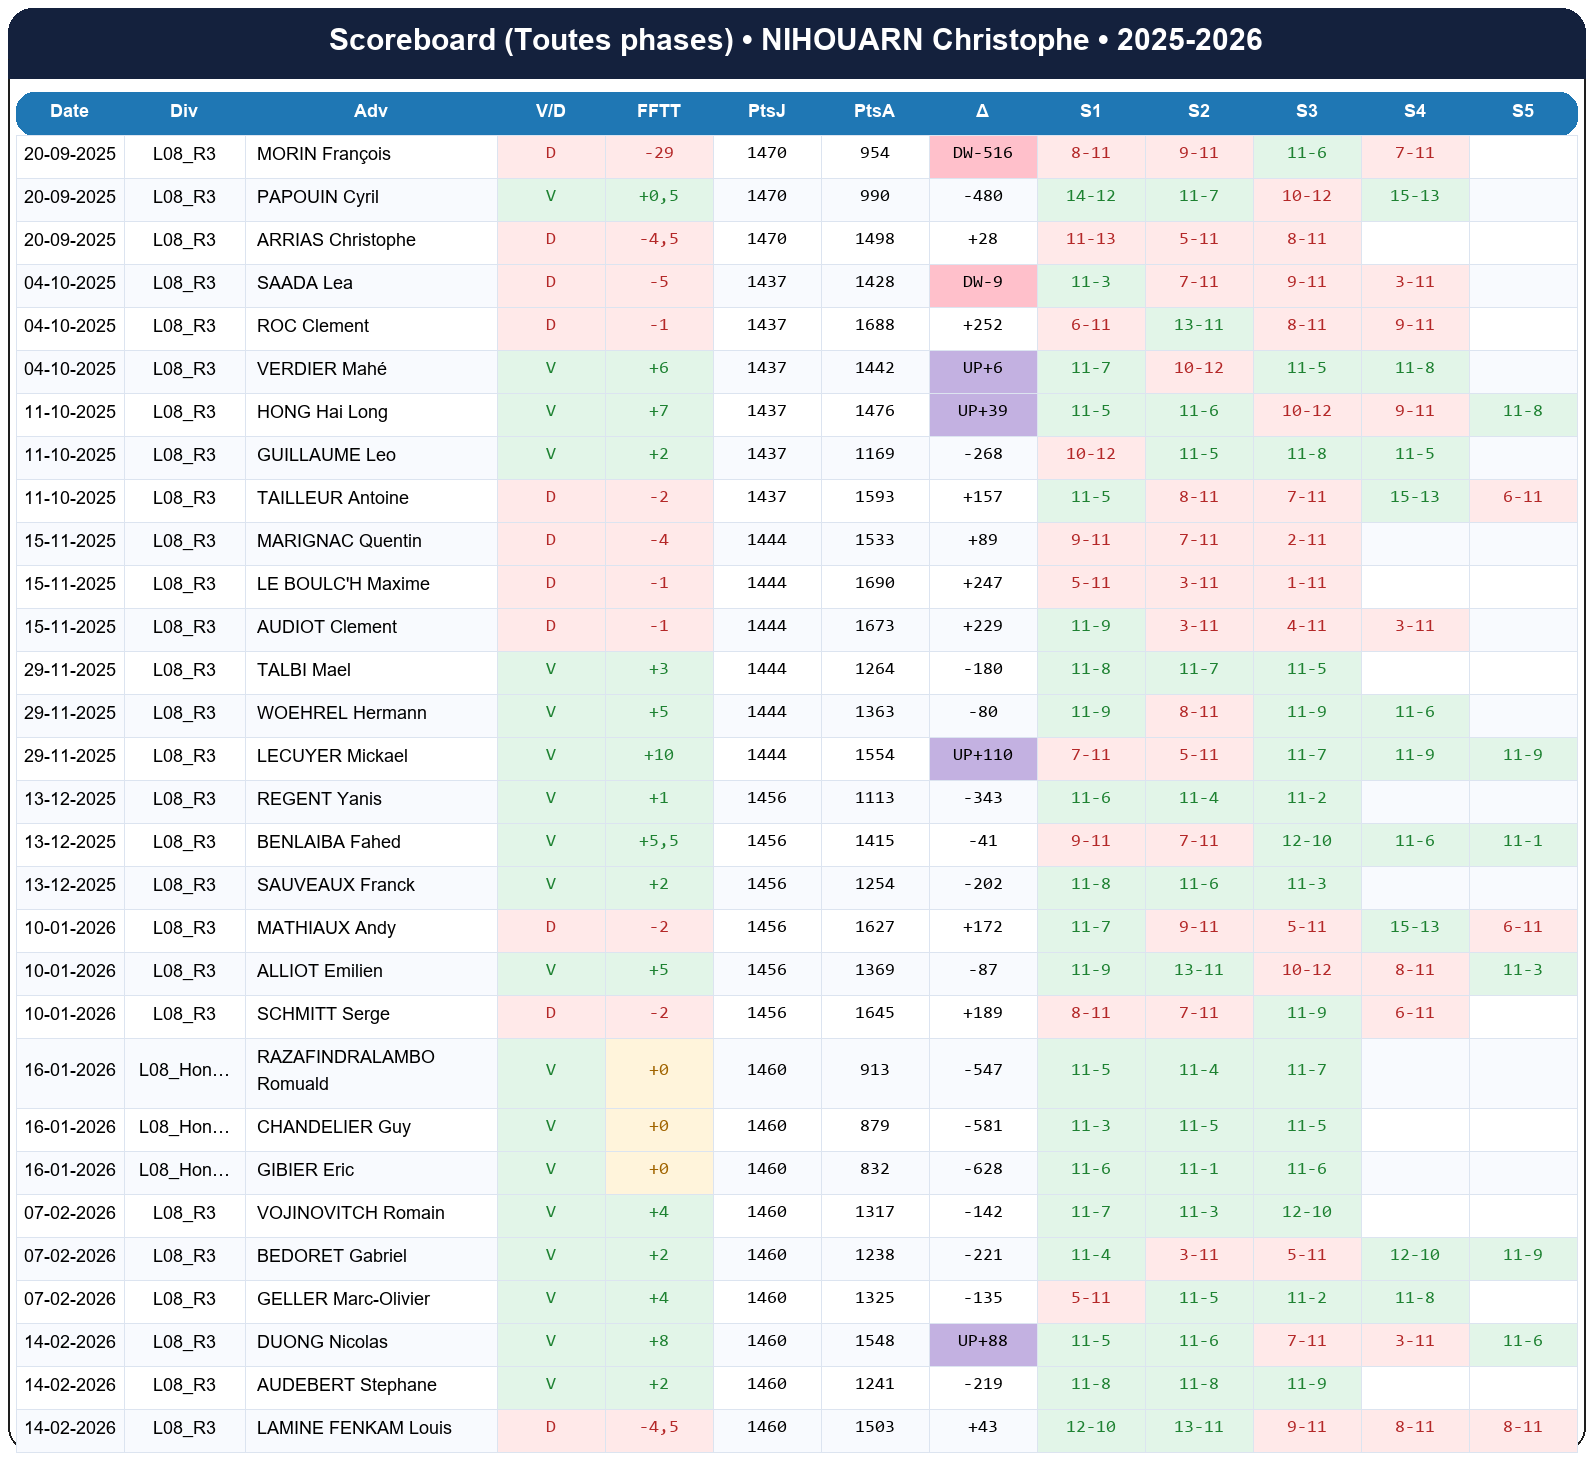Image resolution: width=1593 pixels, height=1459 pixels.
Task: Sort by the Adv column header
Action: click(x=370, y=111)
